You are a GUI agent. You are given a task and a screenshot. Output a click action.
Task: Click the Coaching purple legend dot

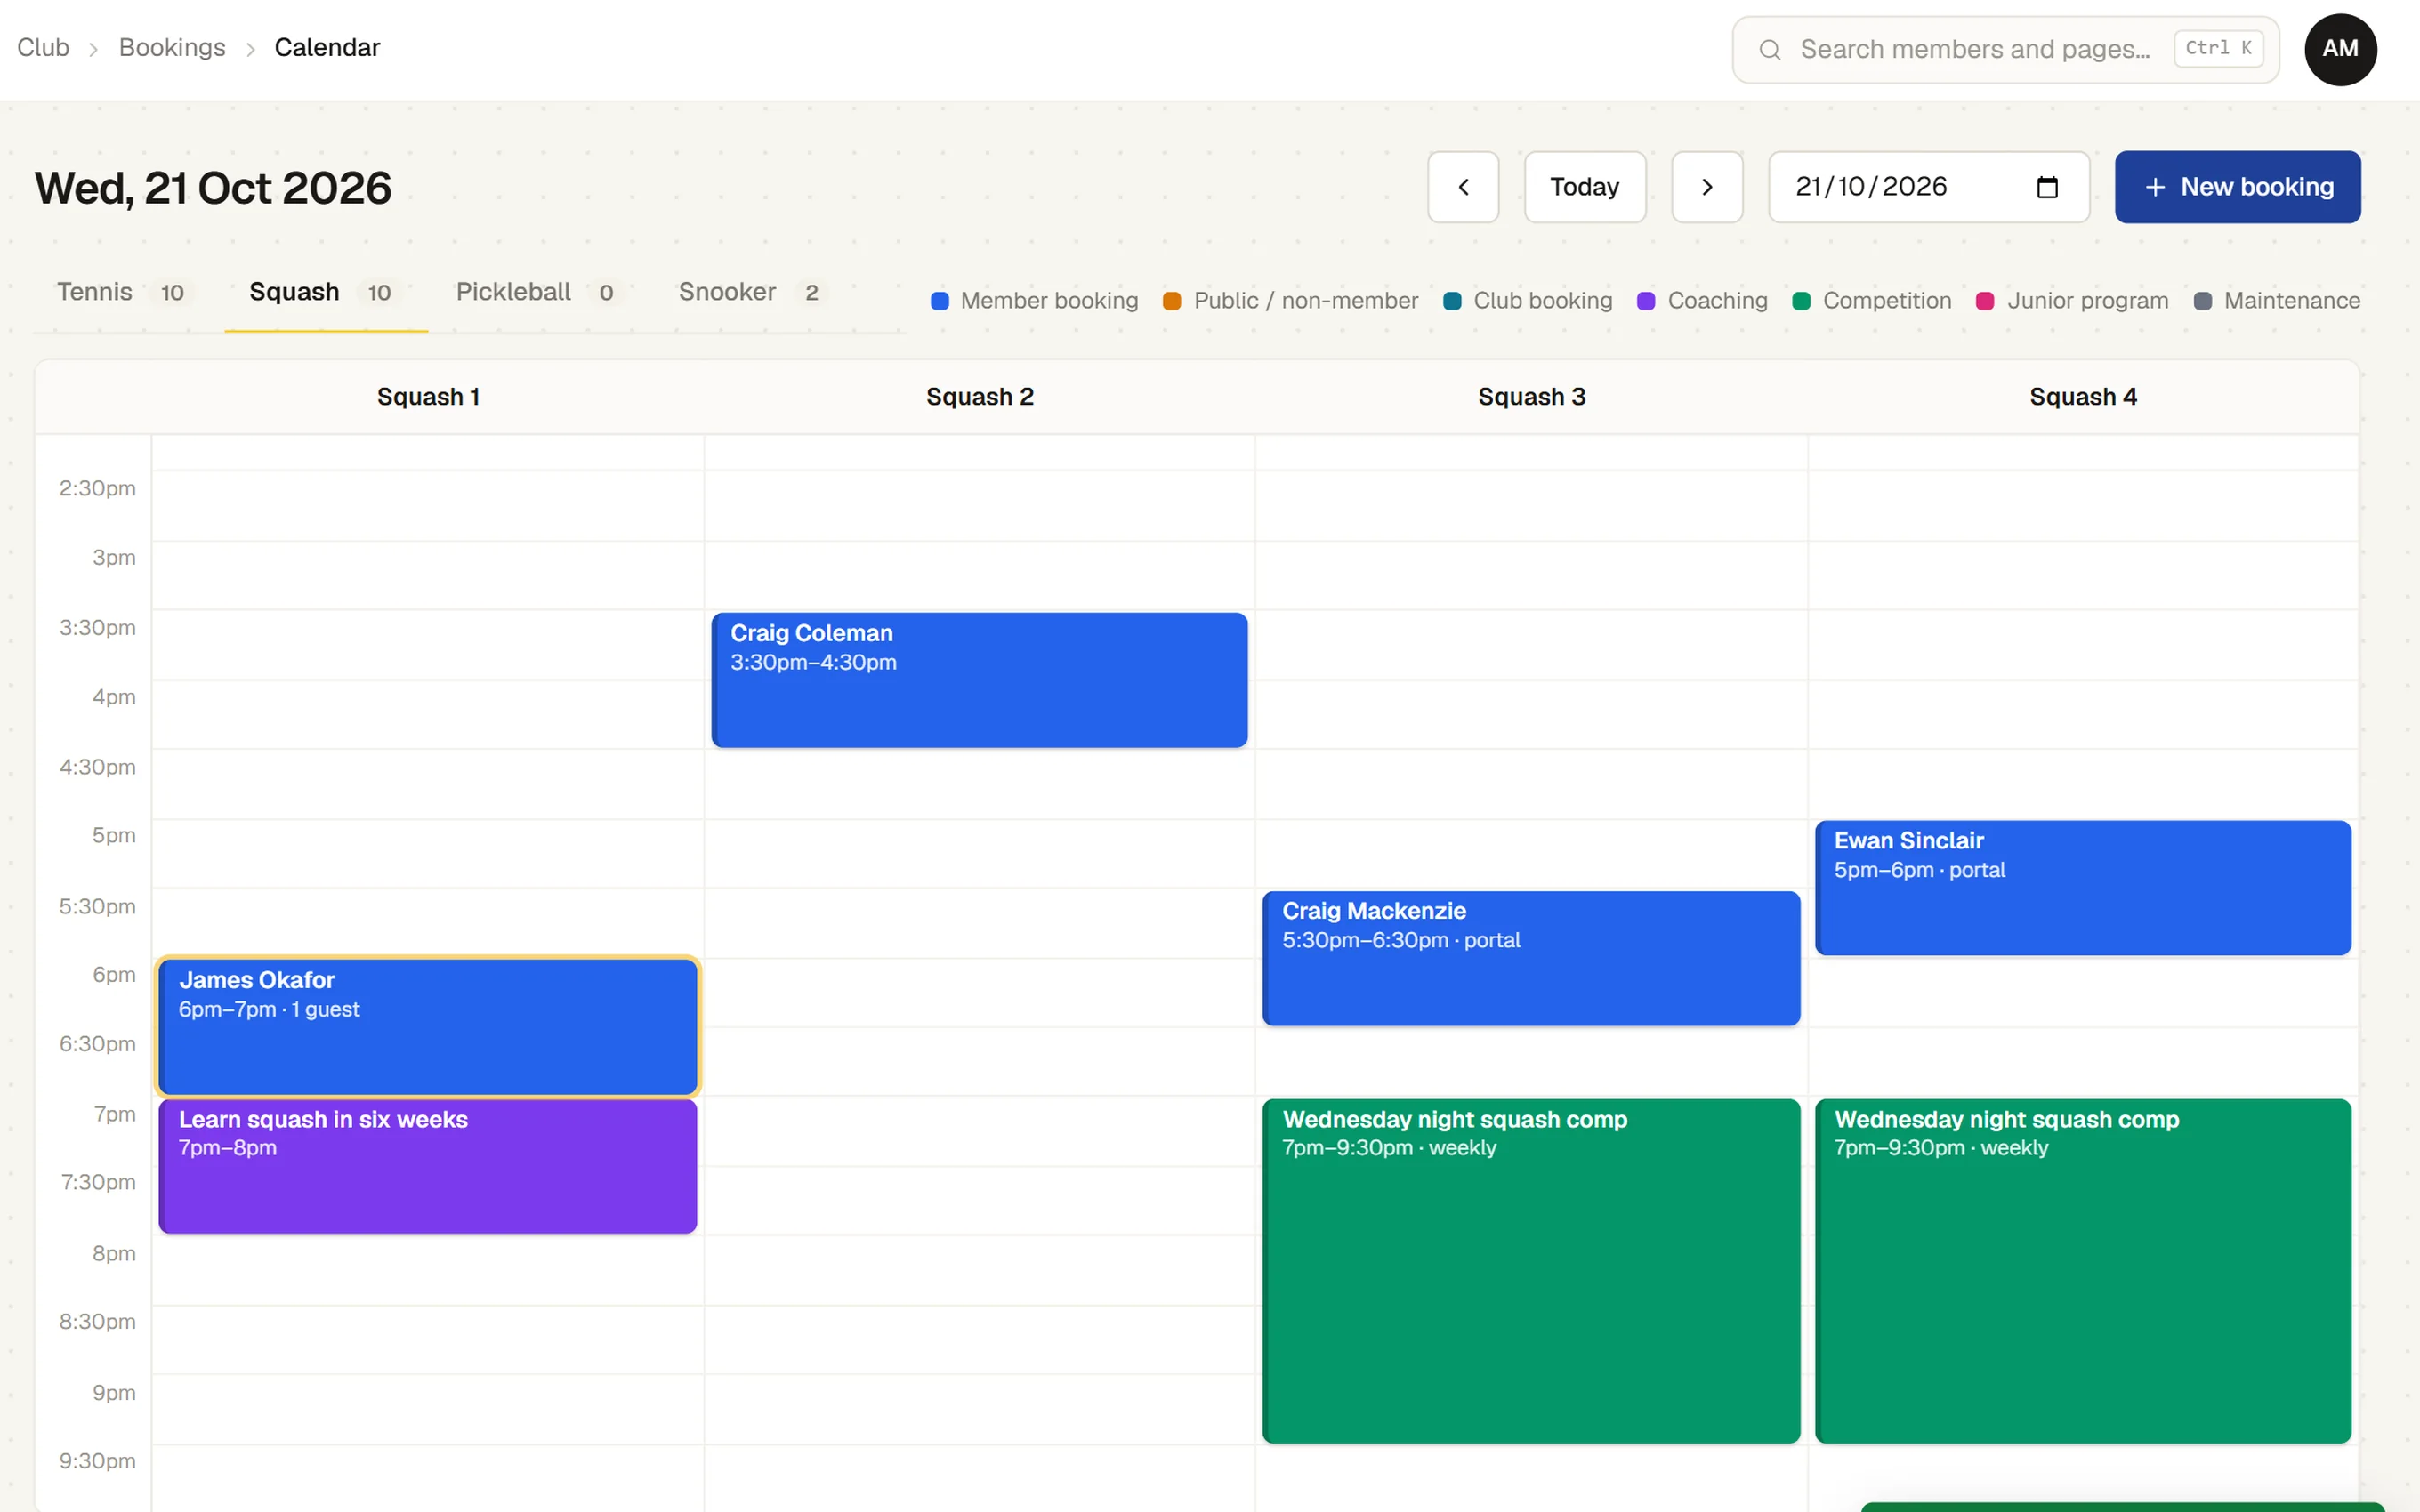point(1646,301)
